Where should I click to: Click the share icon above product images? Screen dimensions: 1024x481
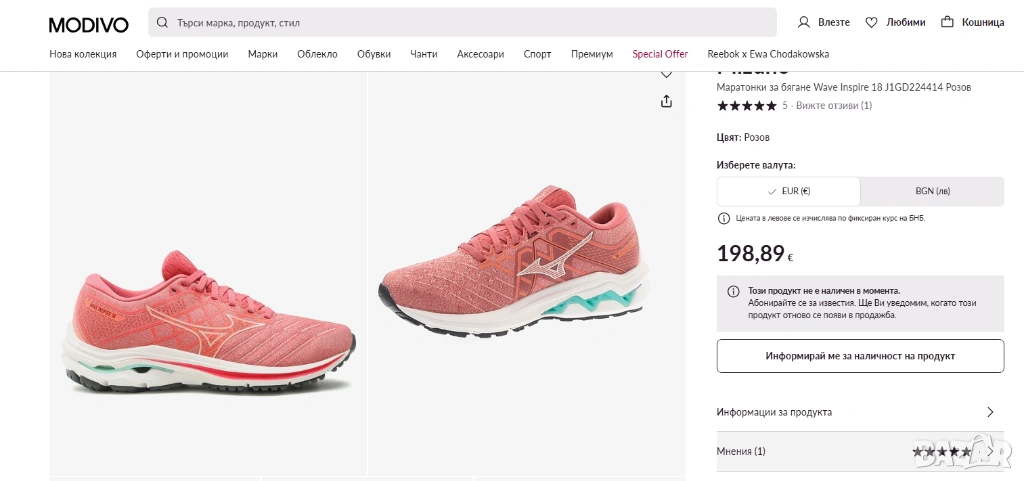point(666,101)
